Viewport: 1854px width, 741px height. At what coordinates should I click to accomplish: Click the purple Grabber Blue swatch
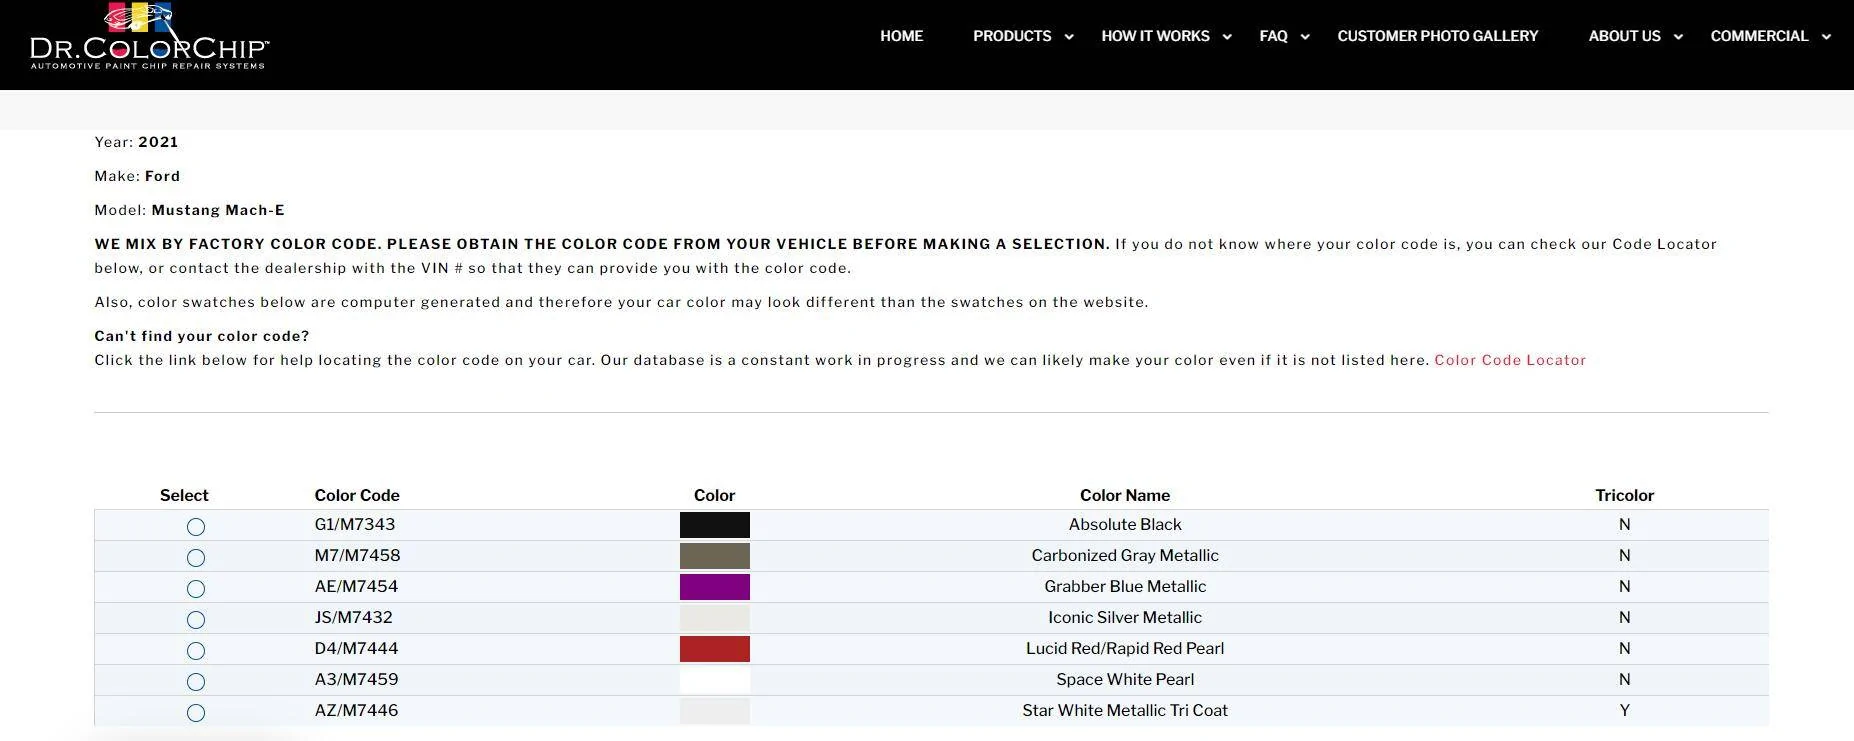coord(715,587)
